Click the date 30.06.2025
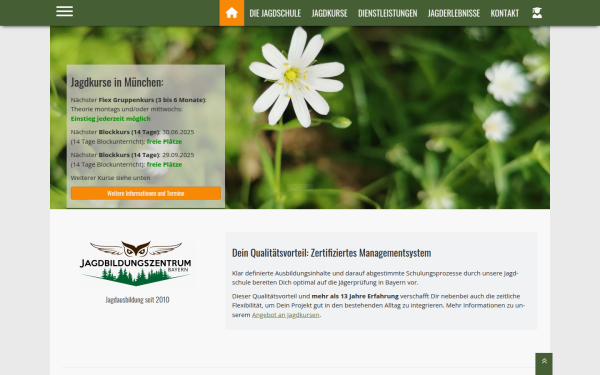Screen dimensions: 600x375 (x=178, y=132)
